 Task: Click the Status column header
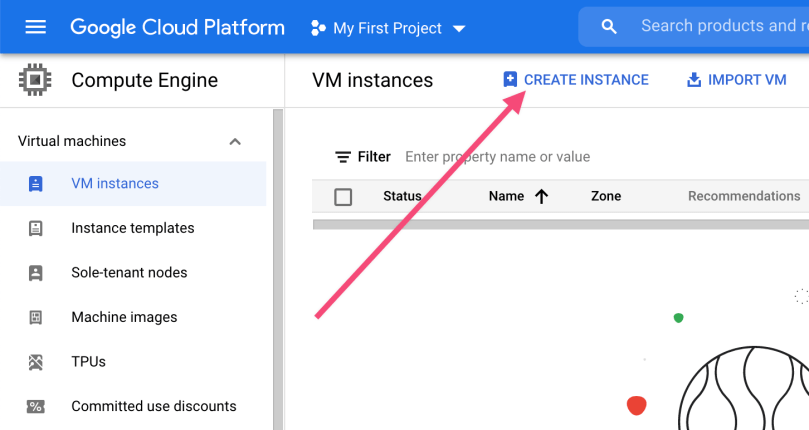point(402,196)
